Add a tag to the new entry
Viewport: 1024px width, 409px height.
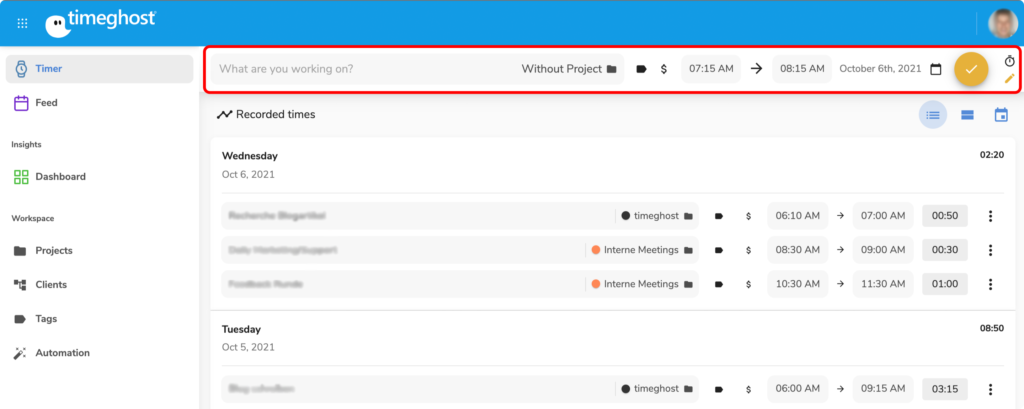tap(641, 69)
